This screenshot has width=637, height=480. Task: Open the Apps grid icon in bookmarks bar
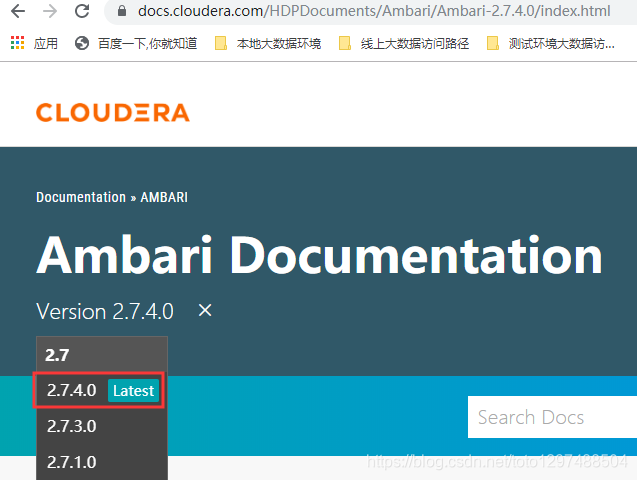tap(17, 43)
